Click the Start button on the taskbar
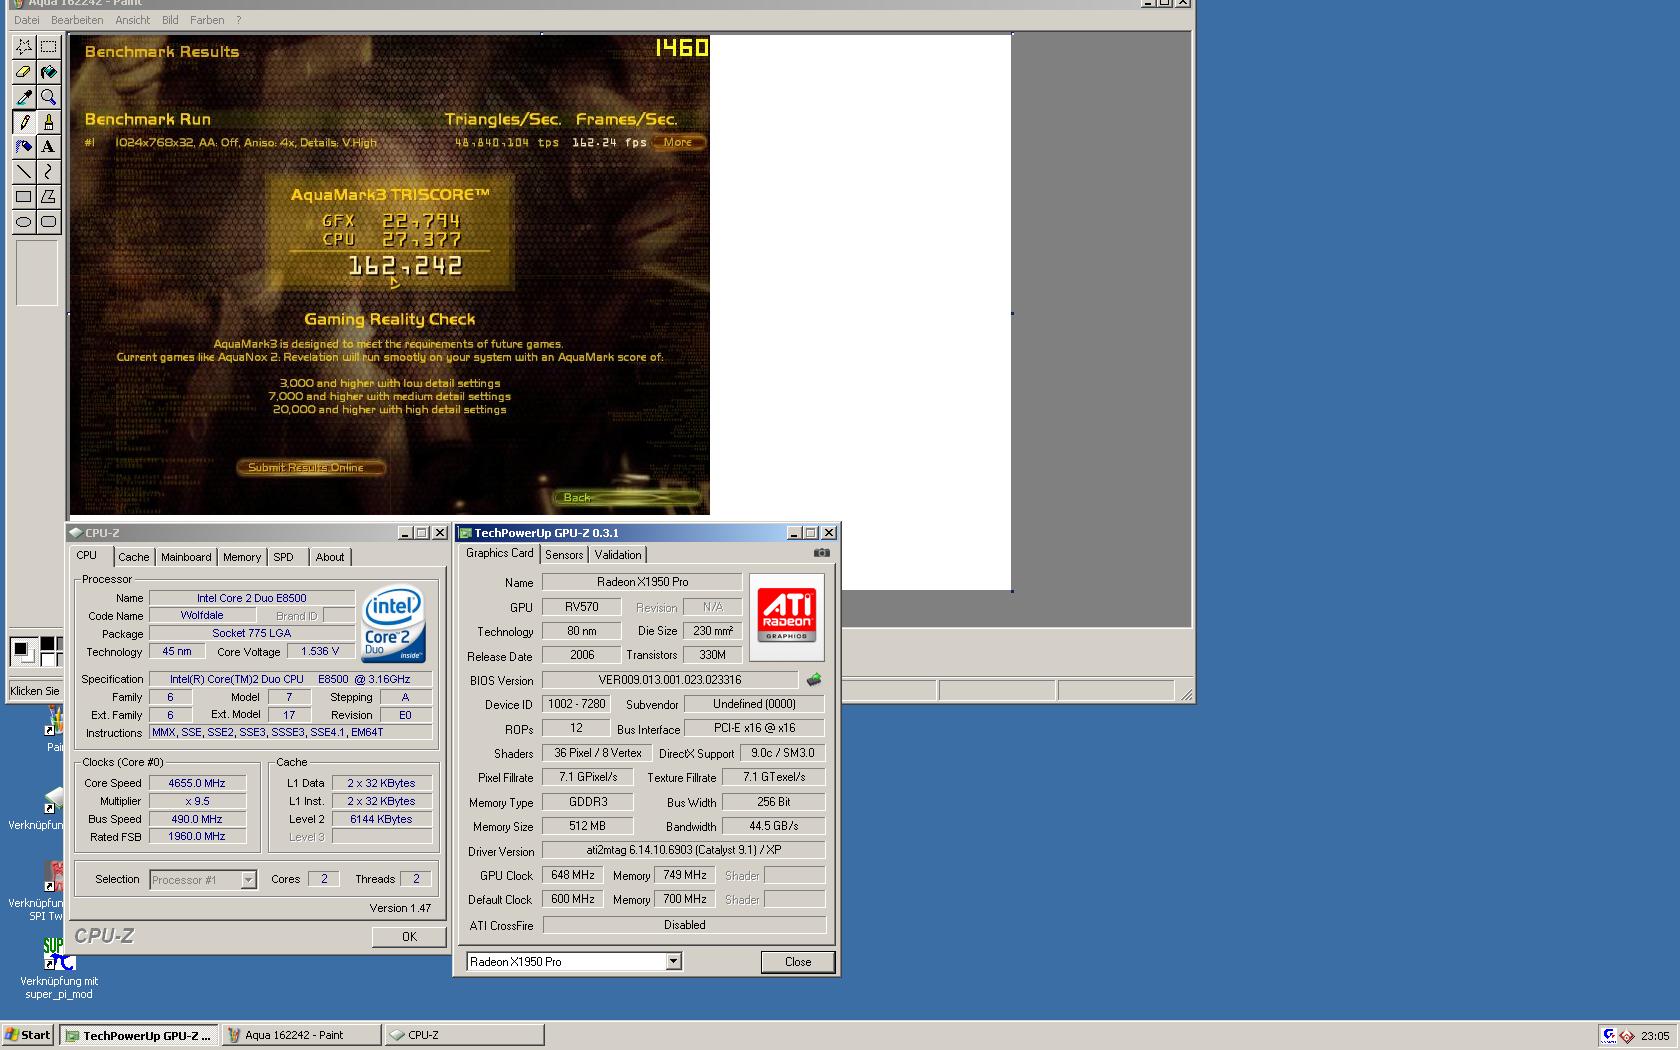The image size is (1680, 1050). 28,1035
